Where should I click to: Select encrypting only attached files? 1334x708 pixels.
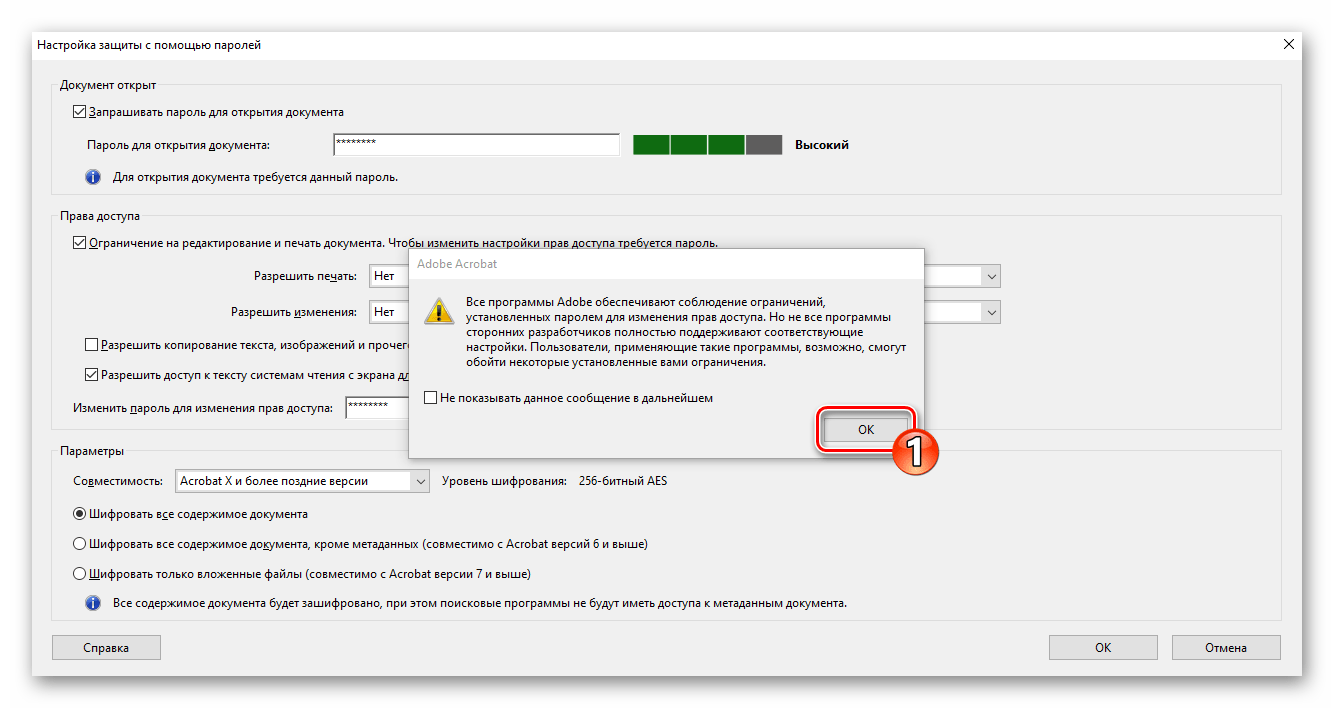(x=79, y=573)
